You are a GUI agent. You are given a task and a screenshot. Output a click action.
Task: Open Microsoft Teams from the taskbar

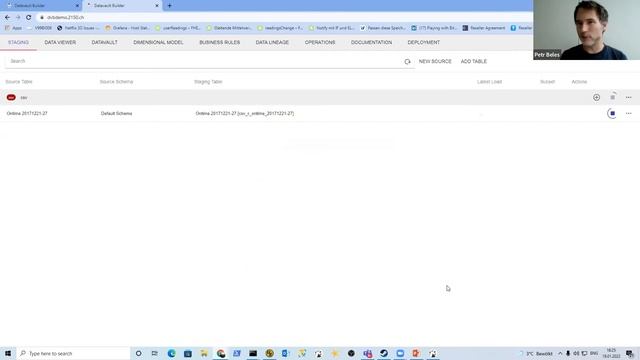click(367, 353)
